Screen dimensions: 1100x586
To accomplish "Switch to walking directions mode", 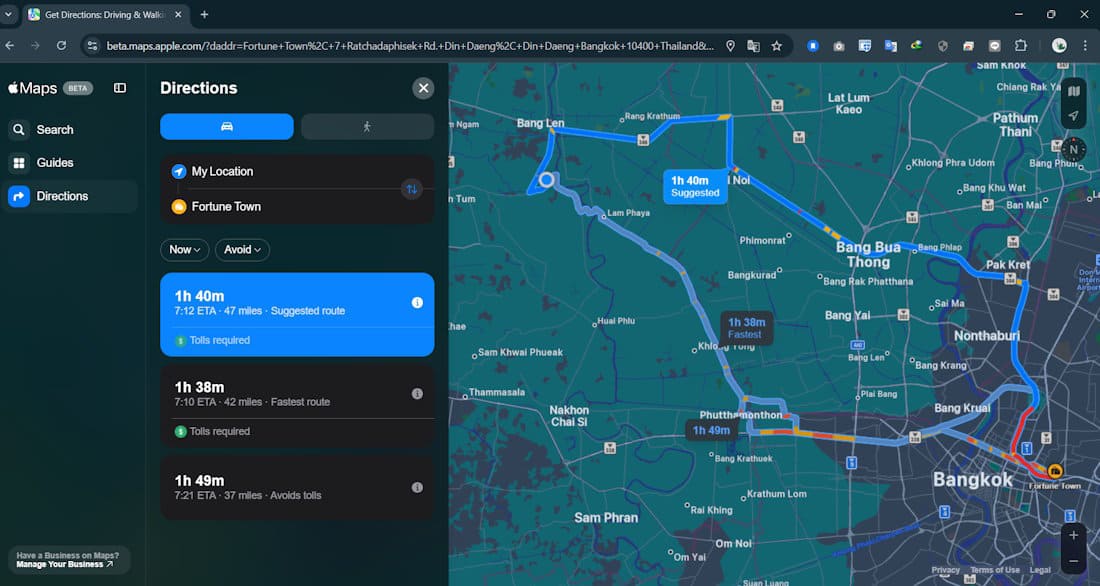I will point(367,127).
